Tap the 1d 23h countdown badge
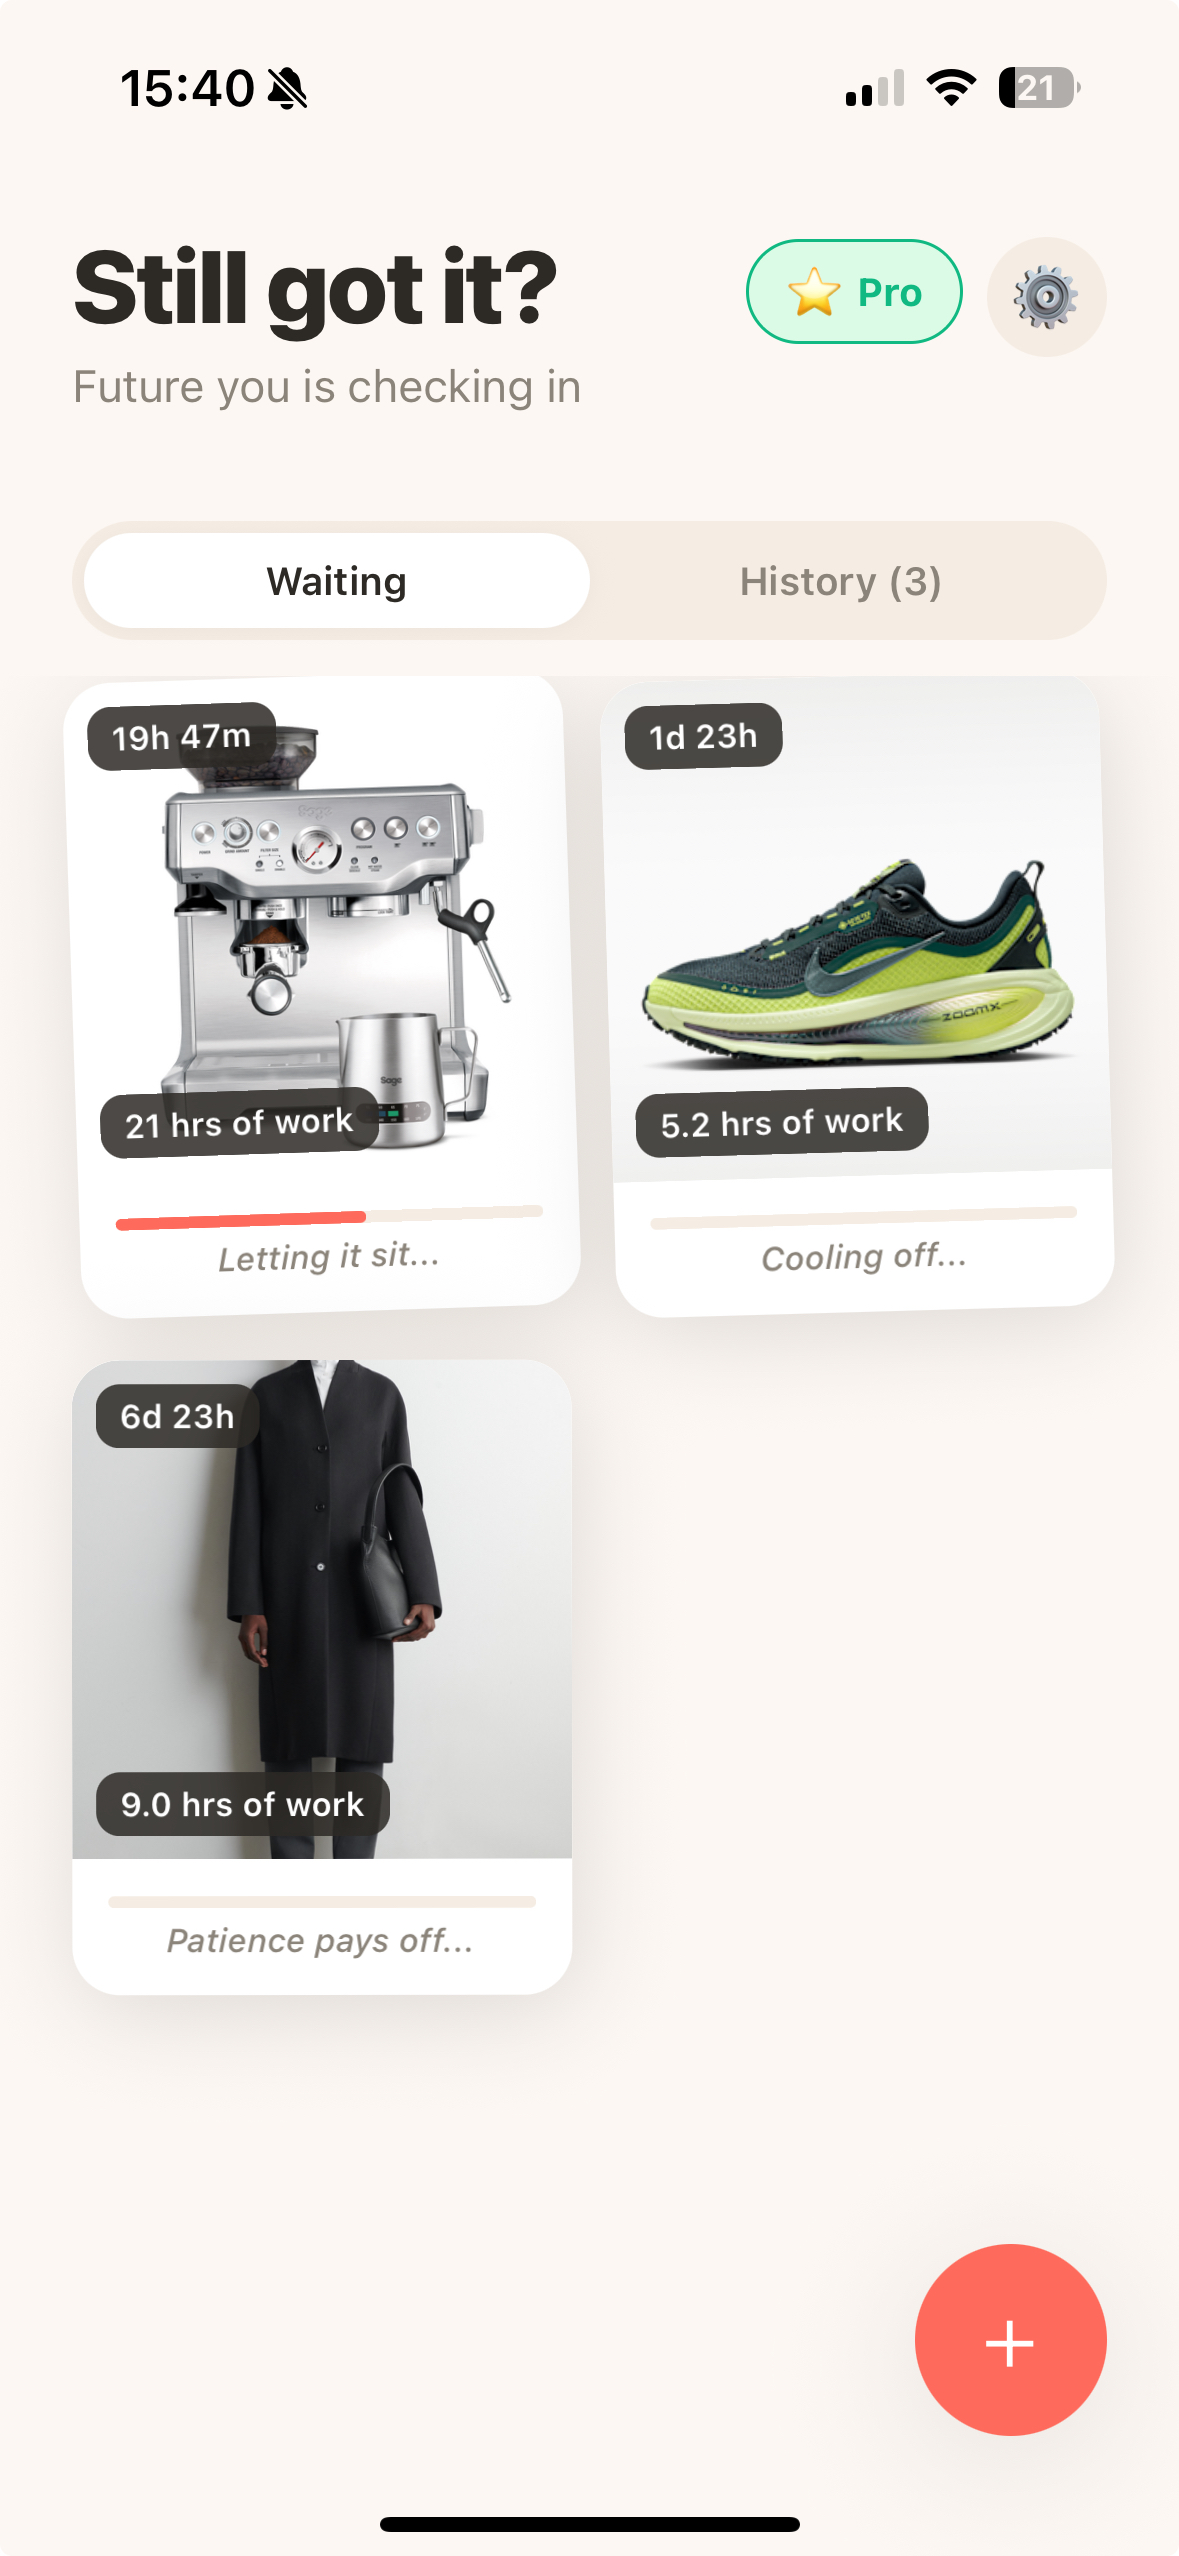The height and width of the screenshot is (2556, 1179). [703, 736]
